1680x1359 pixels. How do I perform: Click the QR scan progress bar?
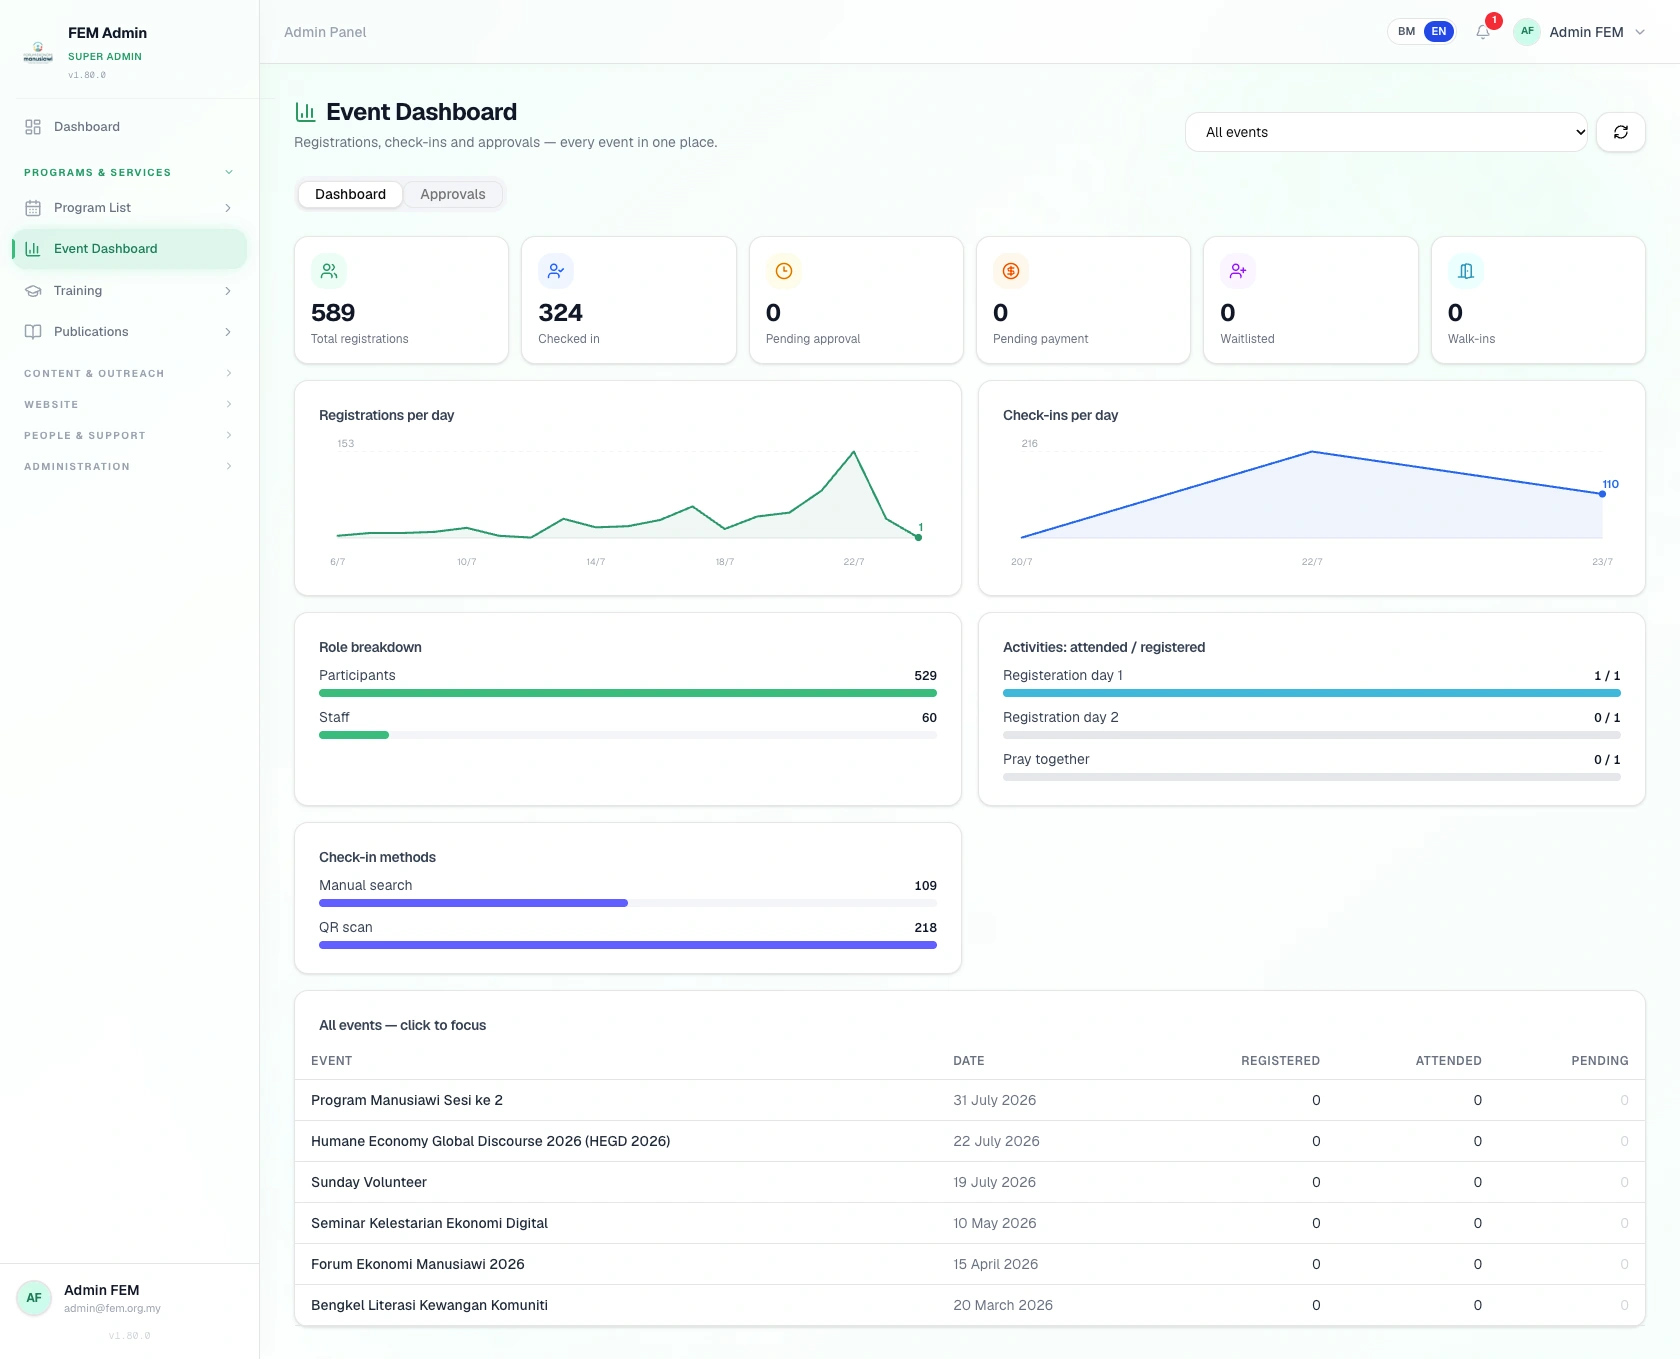click(x=628, y=945)
